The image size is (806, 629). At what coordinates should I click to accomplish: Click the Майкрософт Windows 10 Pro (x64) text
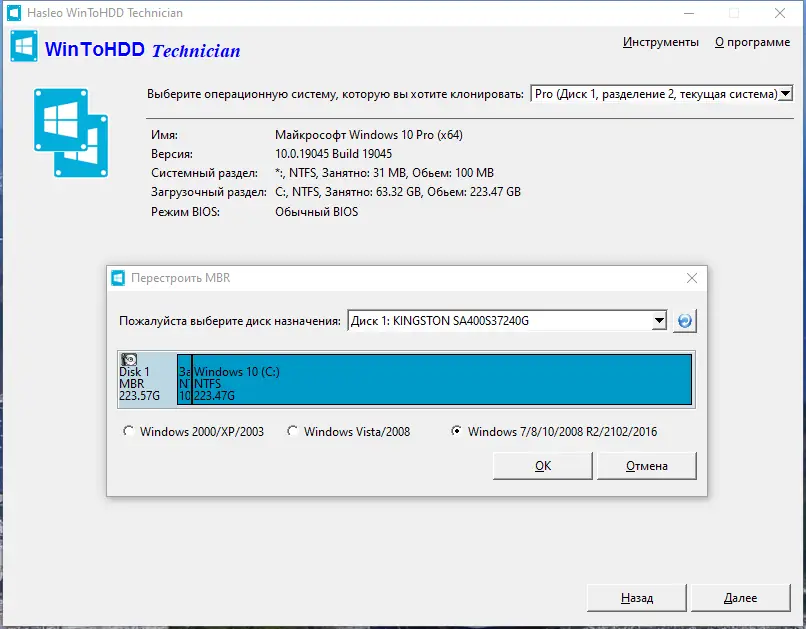pyautogui.click(x=369, y=135)
